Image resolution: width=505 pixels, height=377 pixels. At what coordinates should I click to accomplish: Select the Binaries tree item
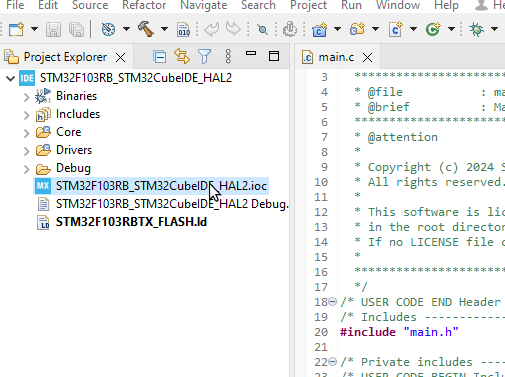coord(76,96)
